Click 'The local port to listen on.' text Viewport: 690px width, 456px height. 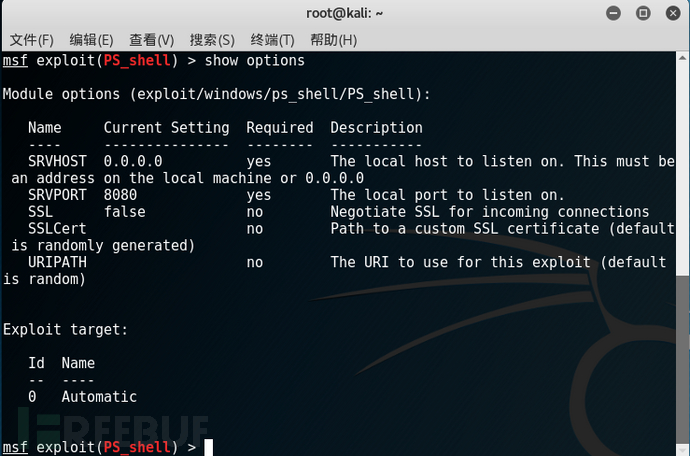pos(447,195)
